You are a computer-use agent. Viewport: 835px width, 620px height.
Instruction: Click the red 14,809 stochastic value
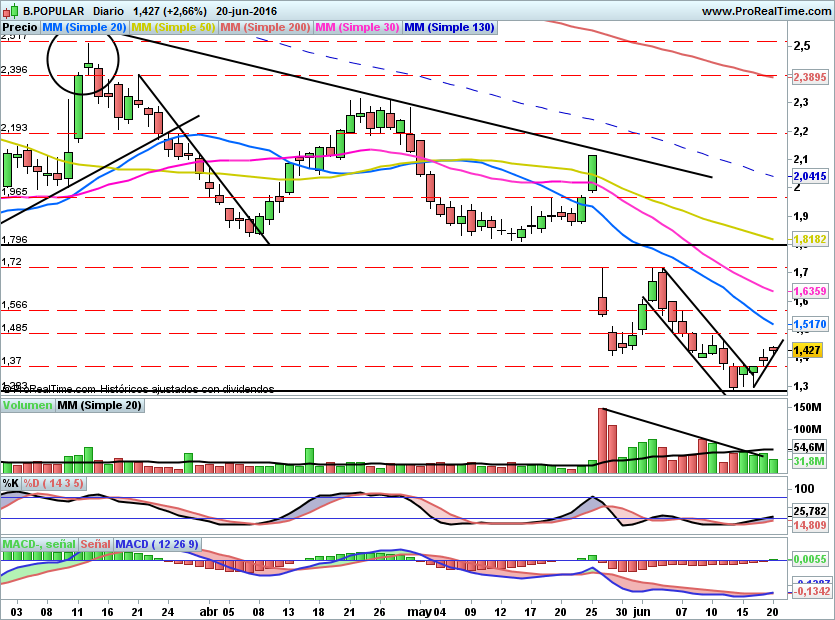[x=810, y=526]
